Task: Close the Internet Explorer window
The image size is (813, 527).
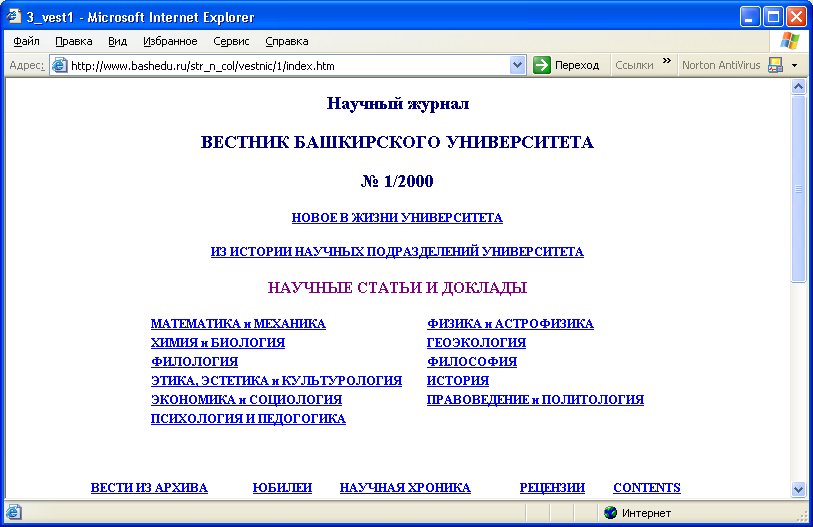Action: coord(796,17)
